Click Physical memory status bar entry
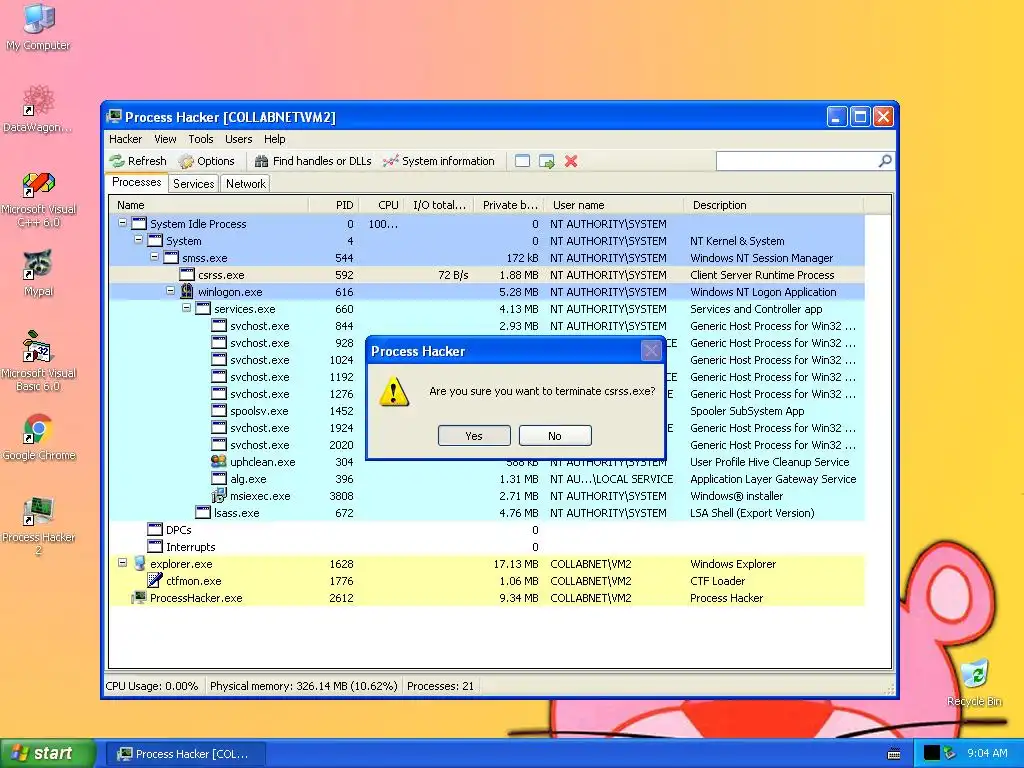The height and width of the screenshot is (768, 1024). (304, 686)
